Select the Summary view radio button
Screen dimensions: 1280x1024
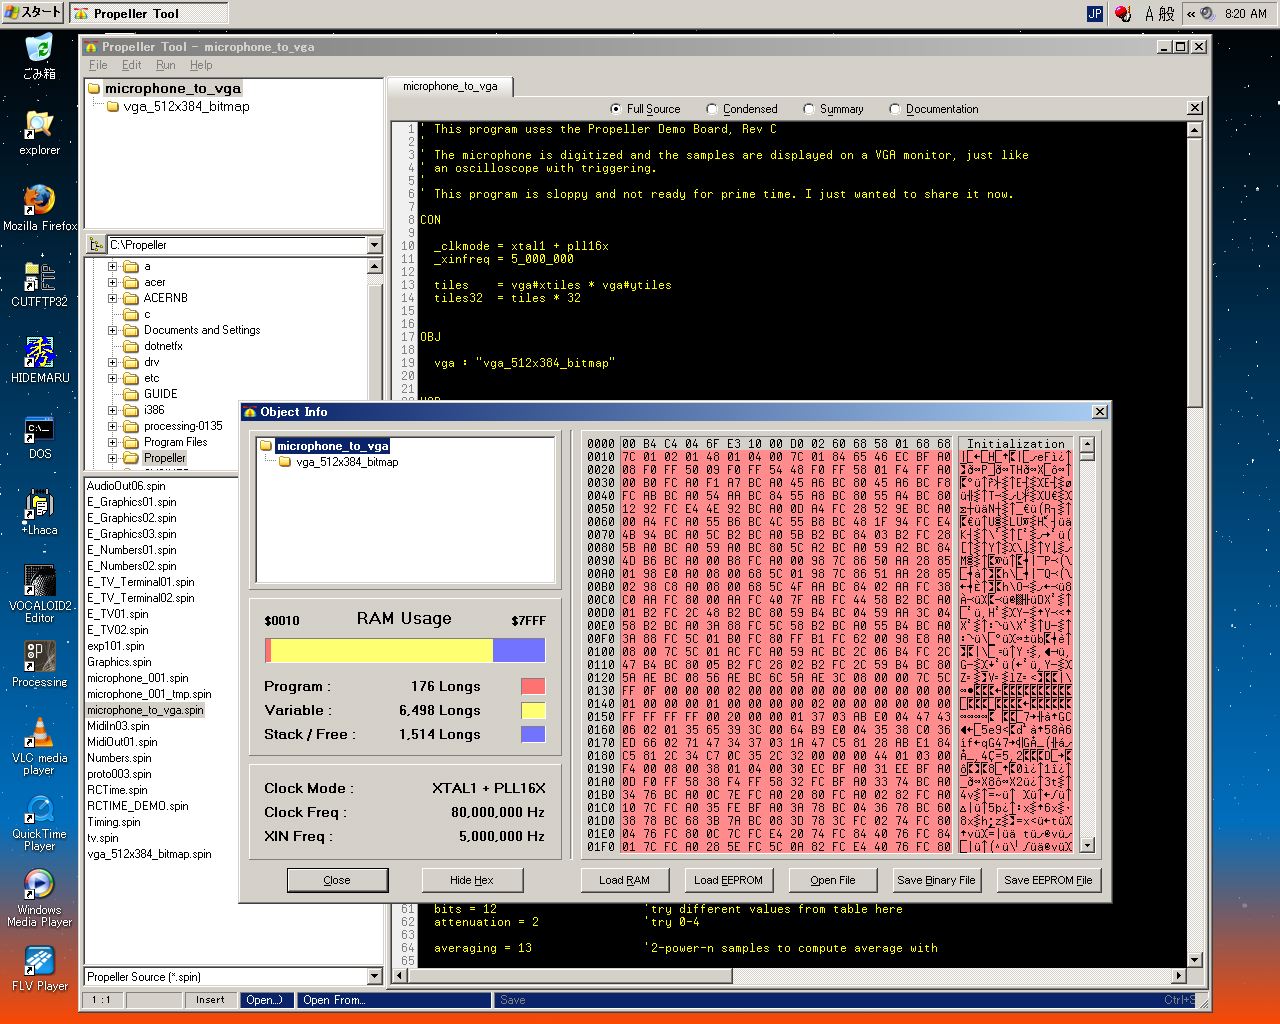coord(809,109)
